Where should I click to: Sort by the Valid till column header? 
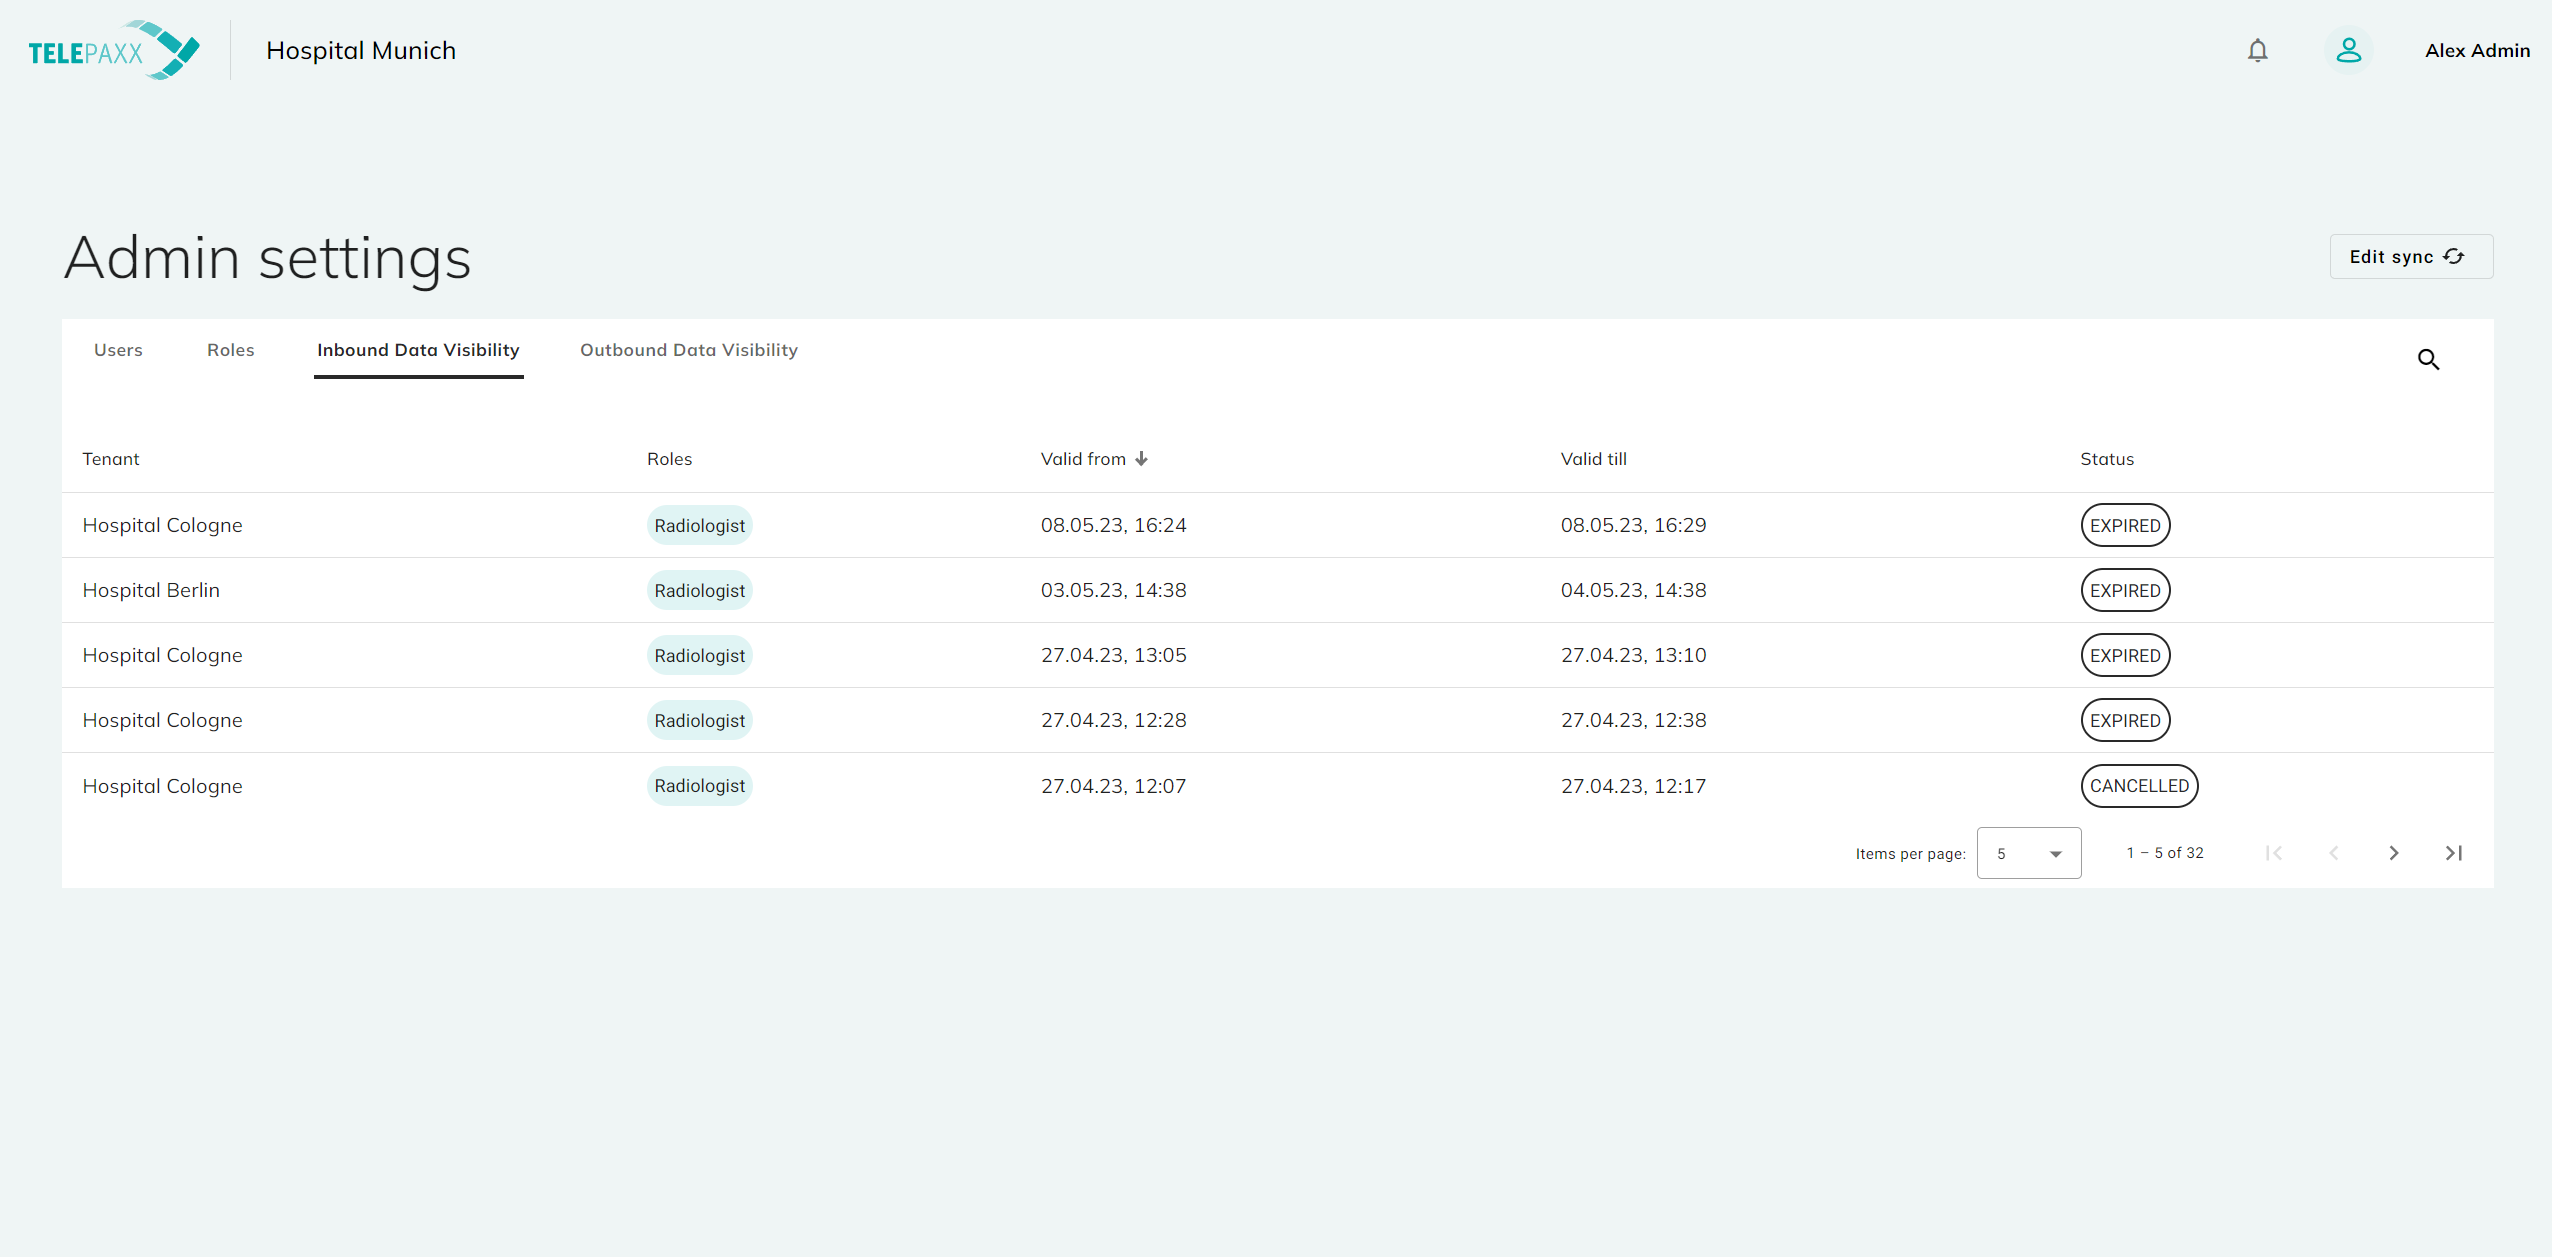pyautogui.click(x=1593, y=459)
